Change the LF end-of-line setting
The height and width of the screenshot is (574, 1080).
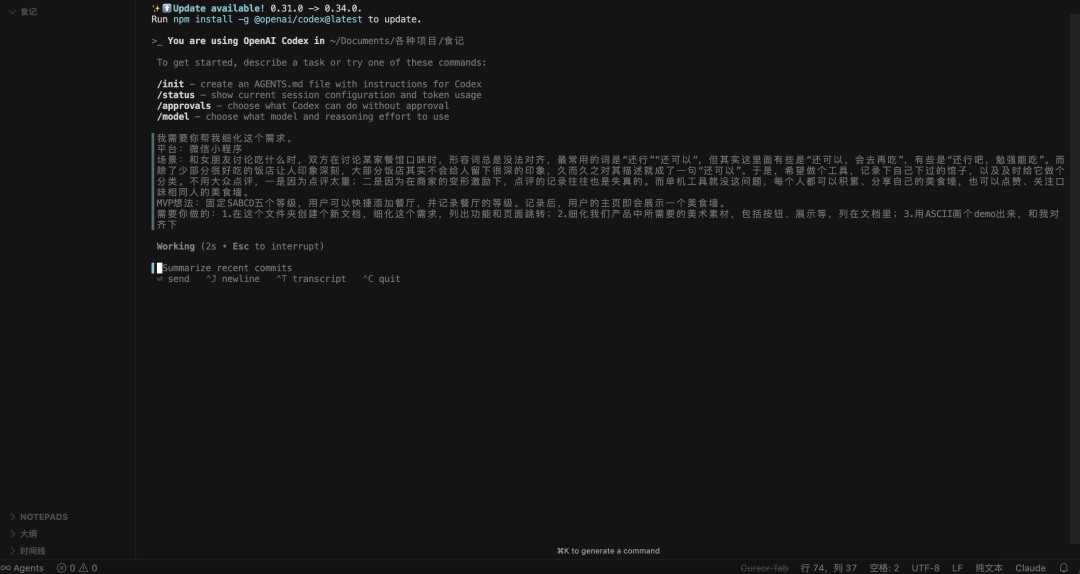coord(957,568)
